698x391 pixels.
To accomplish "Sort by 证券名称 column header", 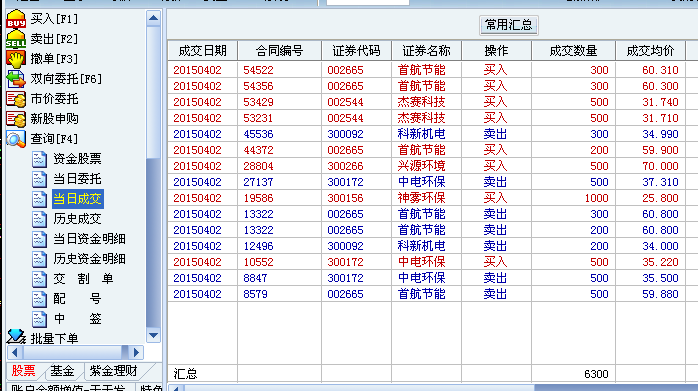I will pos(426,51).
